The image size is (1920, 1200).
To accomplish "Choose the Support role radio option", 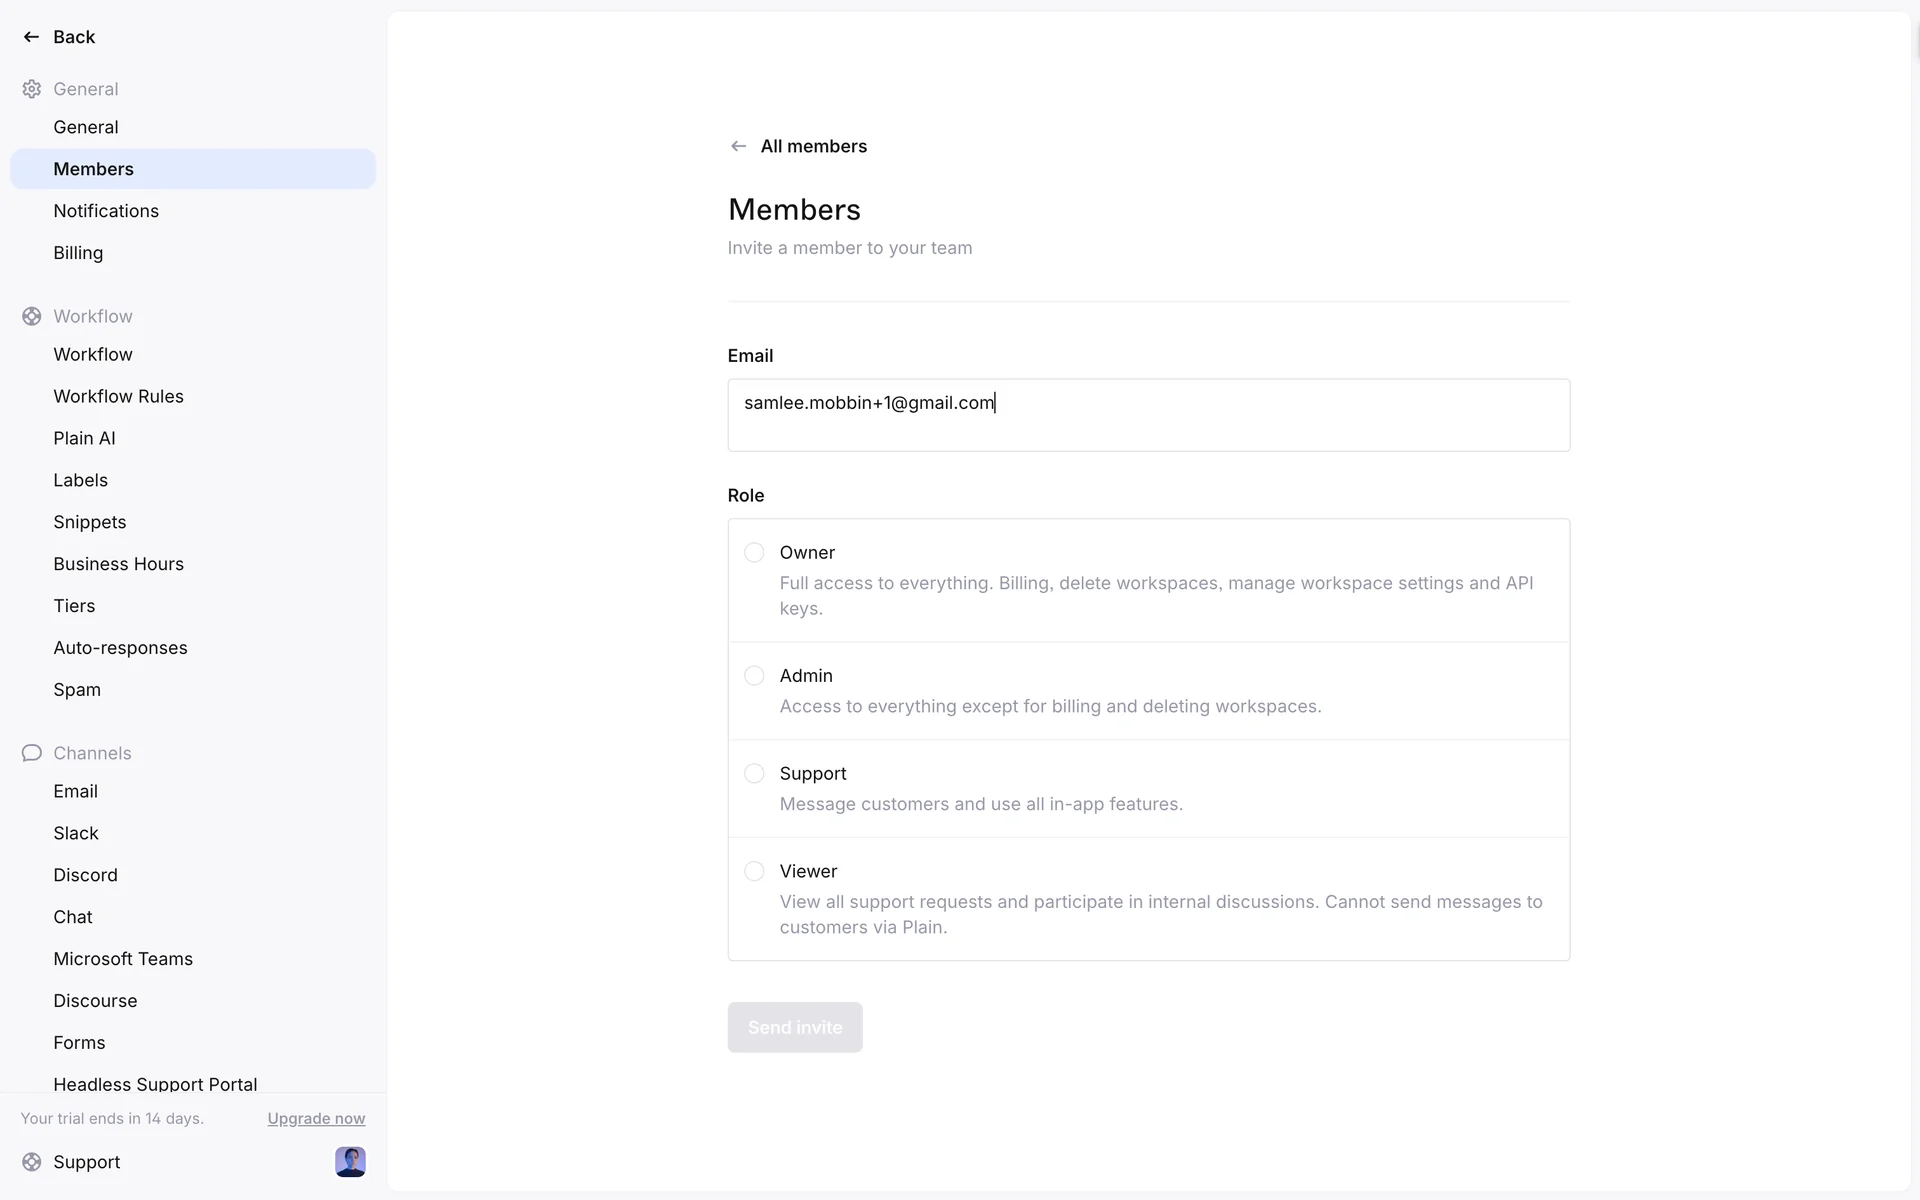I will (x=754, y=774).
